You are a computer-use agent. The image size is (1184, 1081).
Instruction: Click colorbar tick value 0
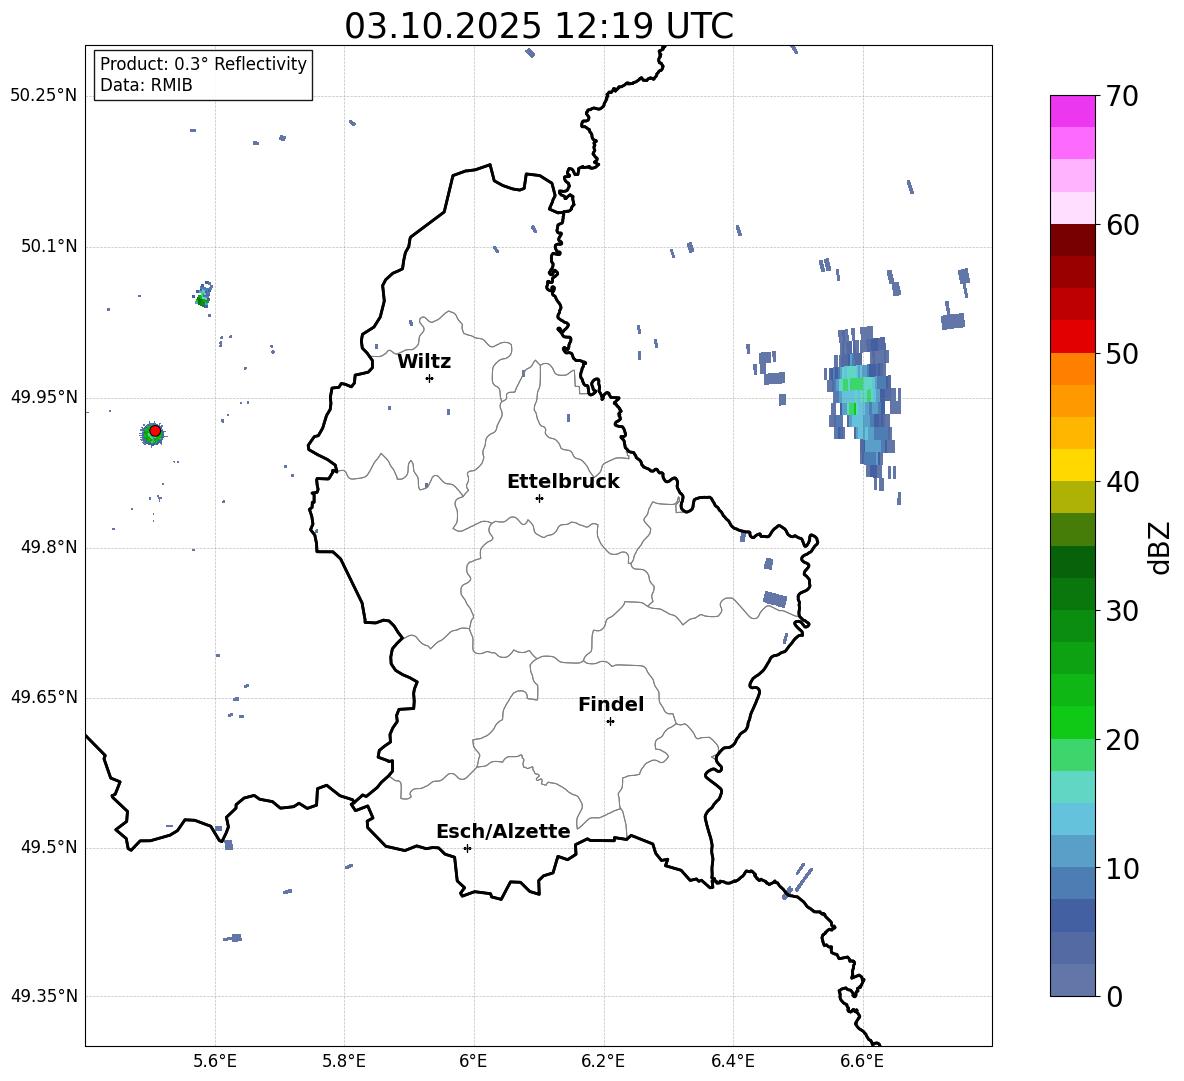pyautogui.click(x=1114, y=997)
